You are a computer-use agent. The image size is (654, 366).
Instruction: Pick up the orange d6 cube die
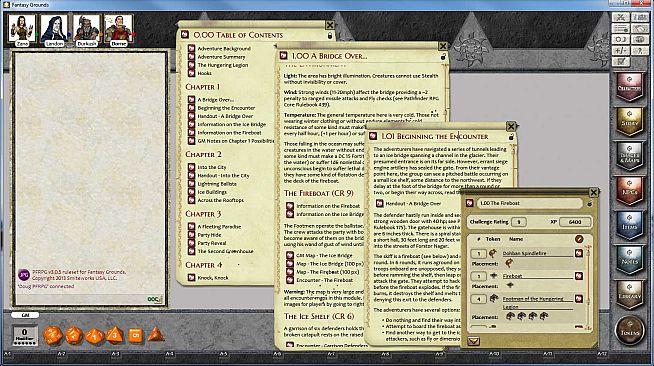click(x=135, y=335)
